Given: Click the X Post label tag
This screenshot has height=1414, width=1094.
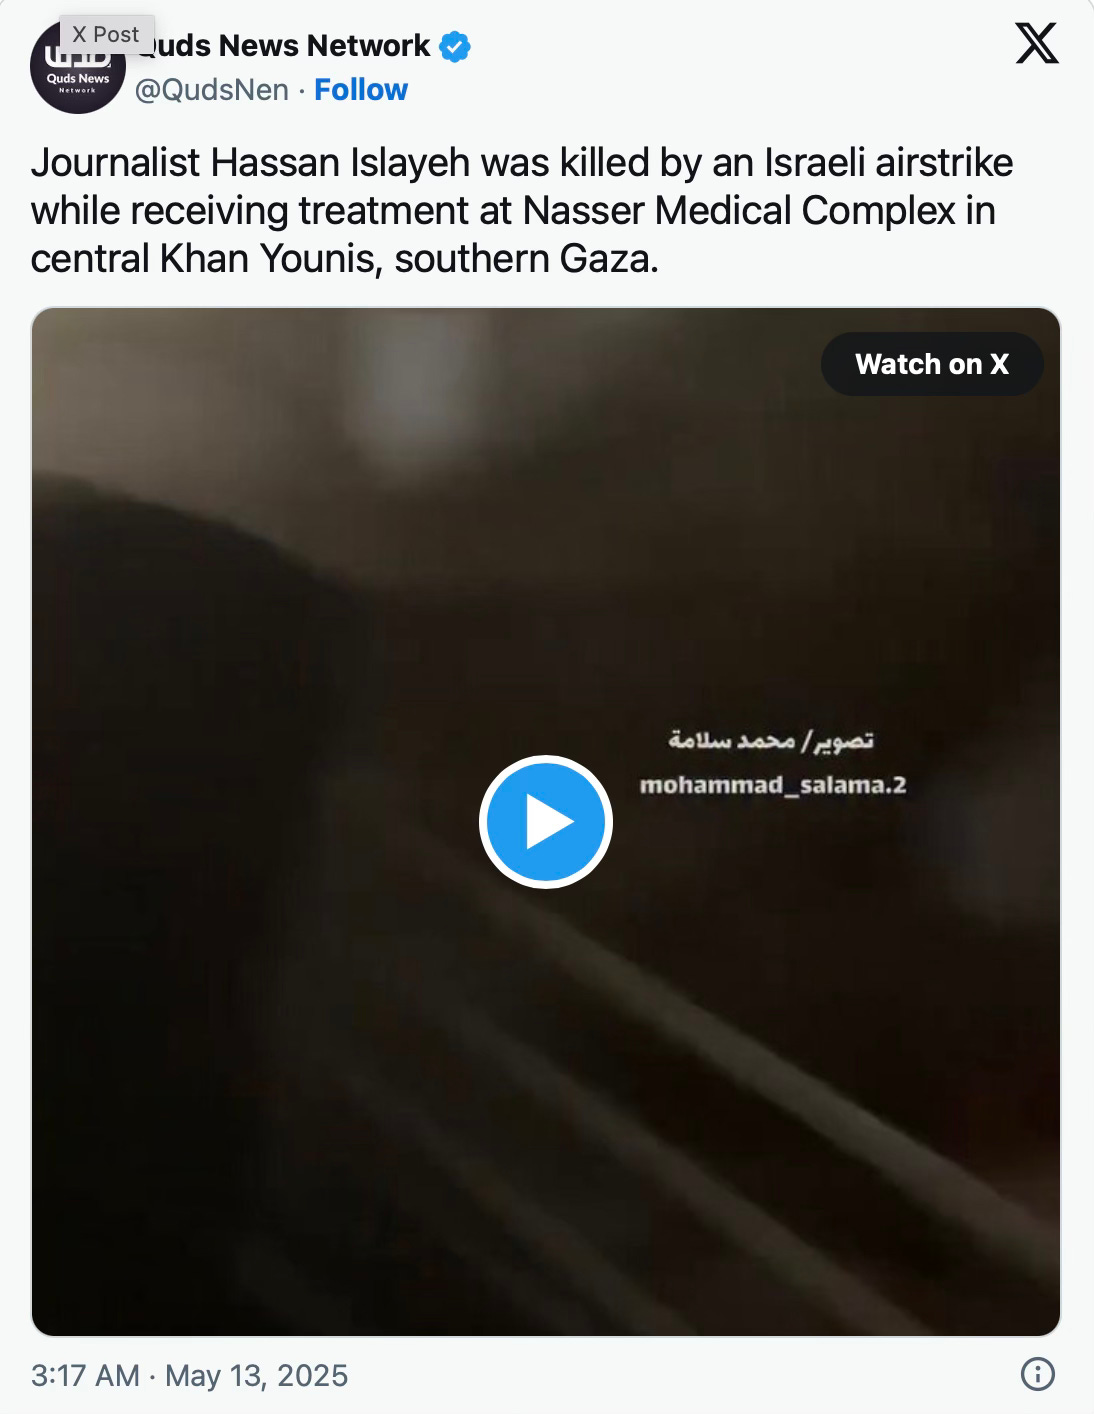Looking at the screenshot, I should pyautogui.click(x=106, y=34).
